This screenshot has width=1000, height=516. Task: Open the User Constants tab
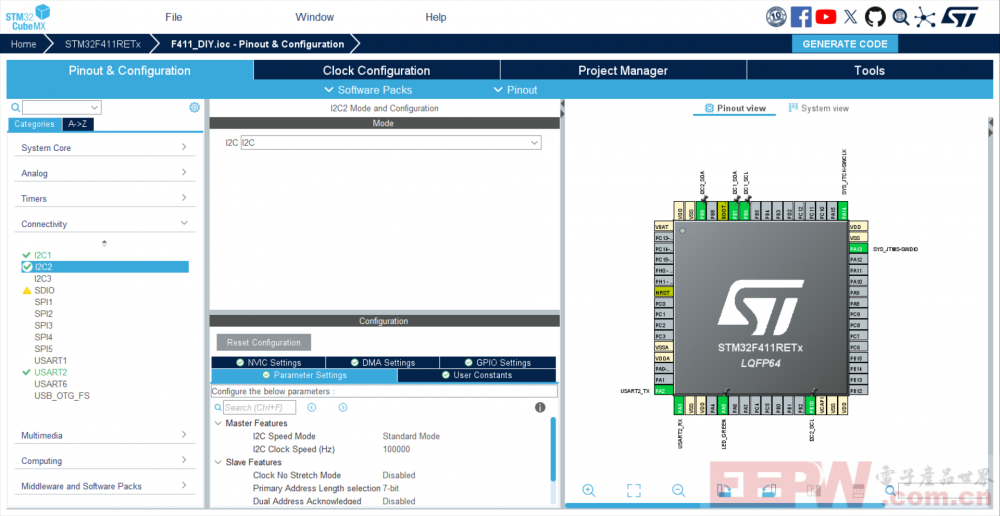477,375
